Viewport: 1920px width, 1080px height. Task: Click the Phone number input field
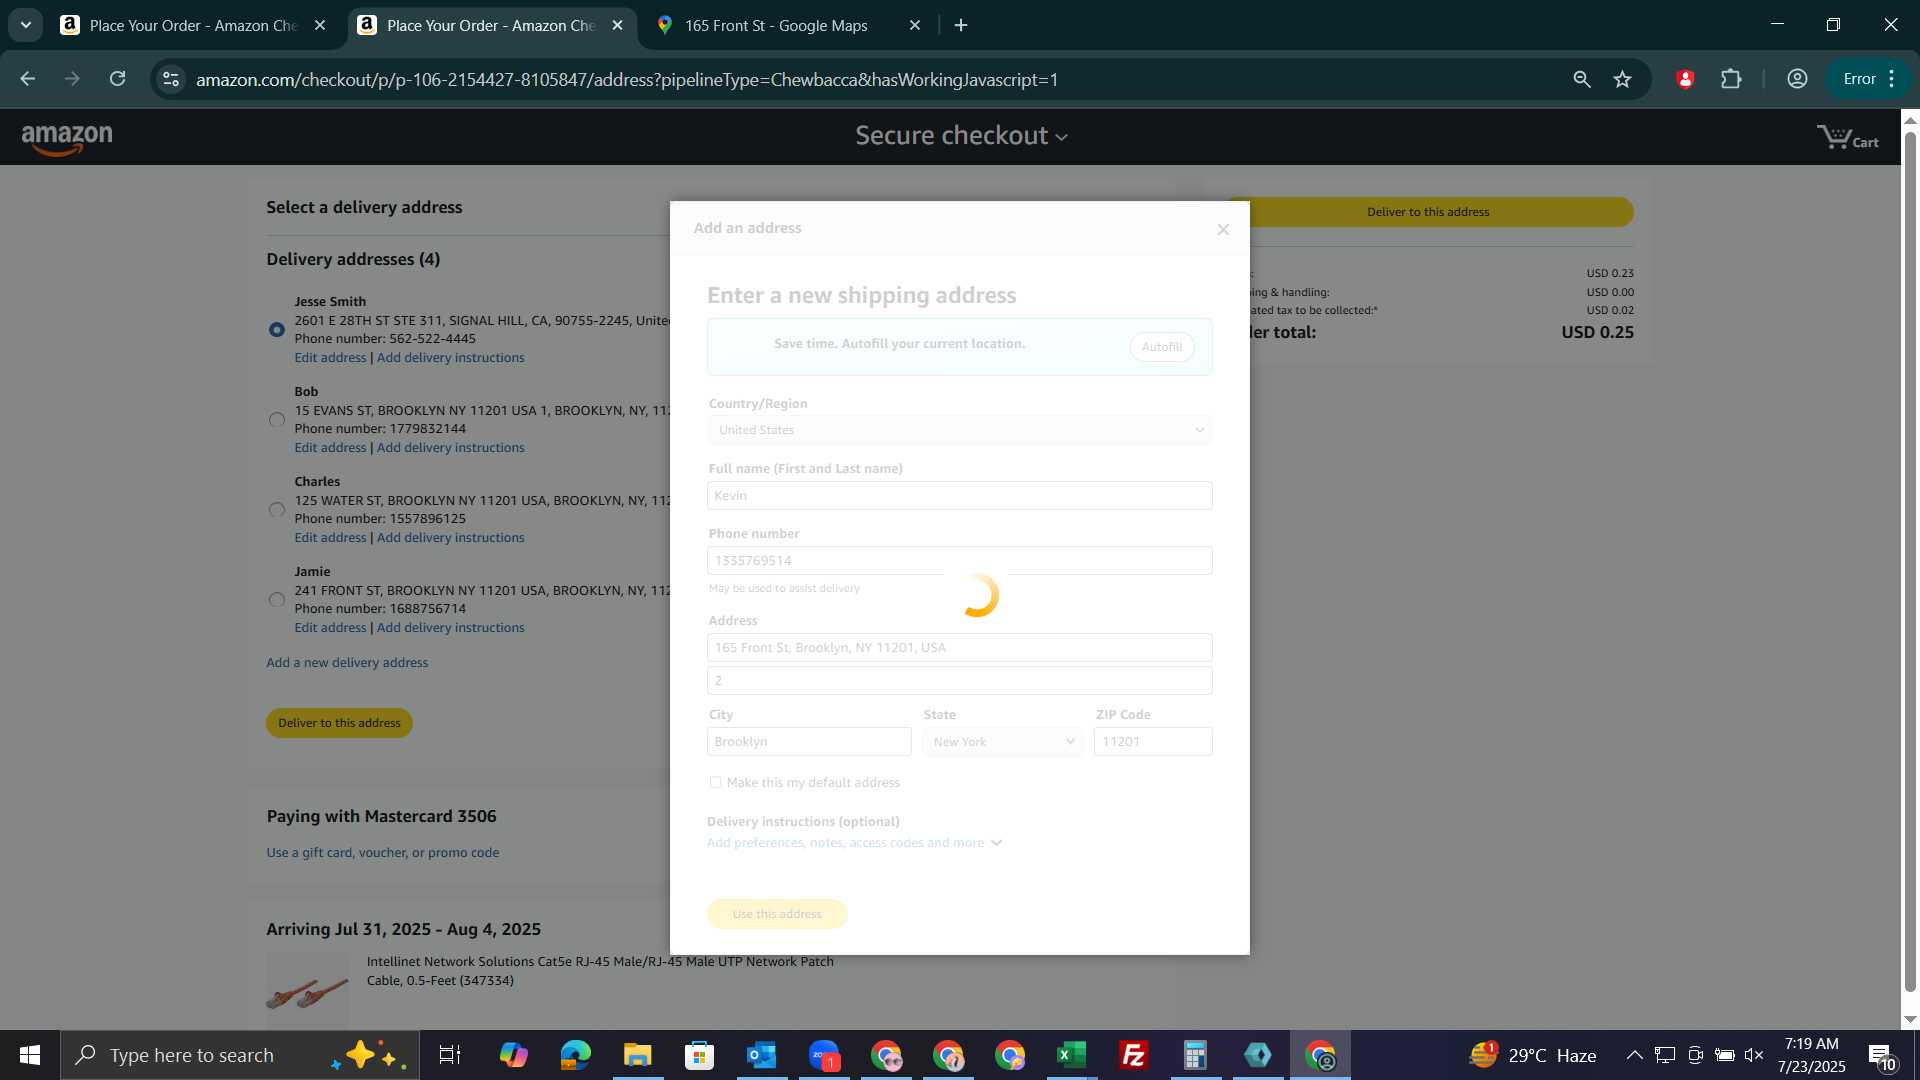click(960, 561)
